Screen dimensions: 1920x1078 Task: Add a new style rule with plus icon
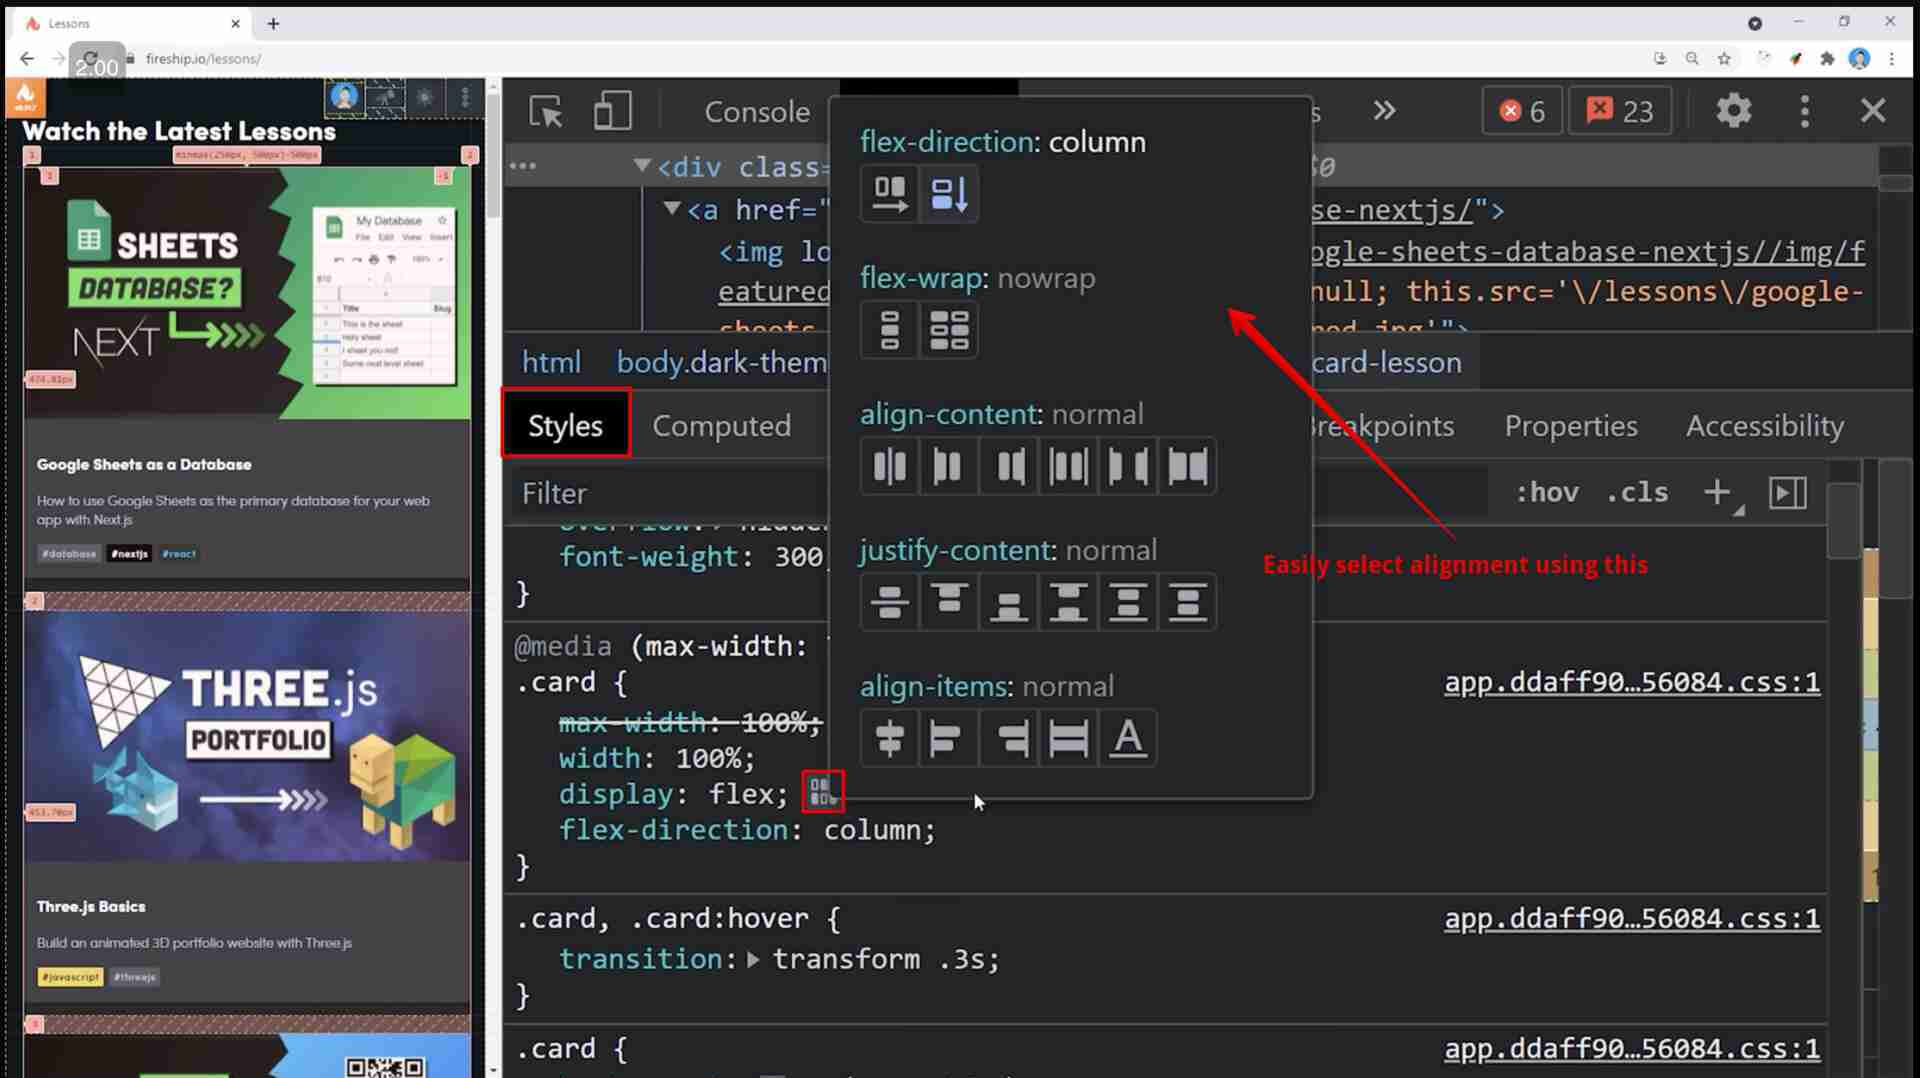click(1718, 492)
